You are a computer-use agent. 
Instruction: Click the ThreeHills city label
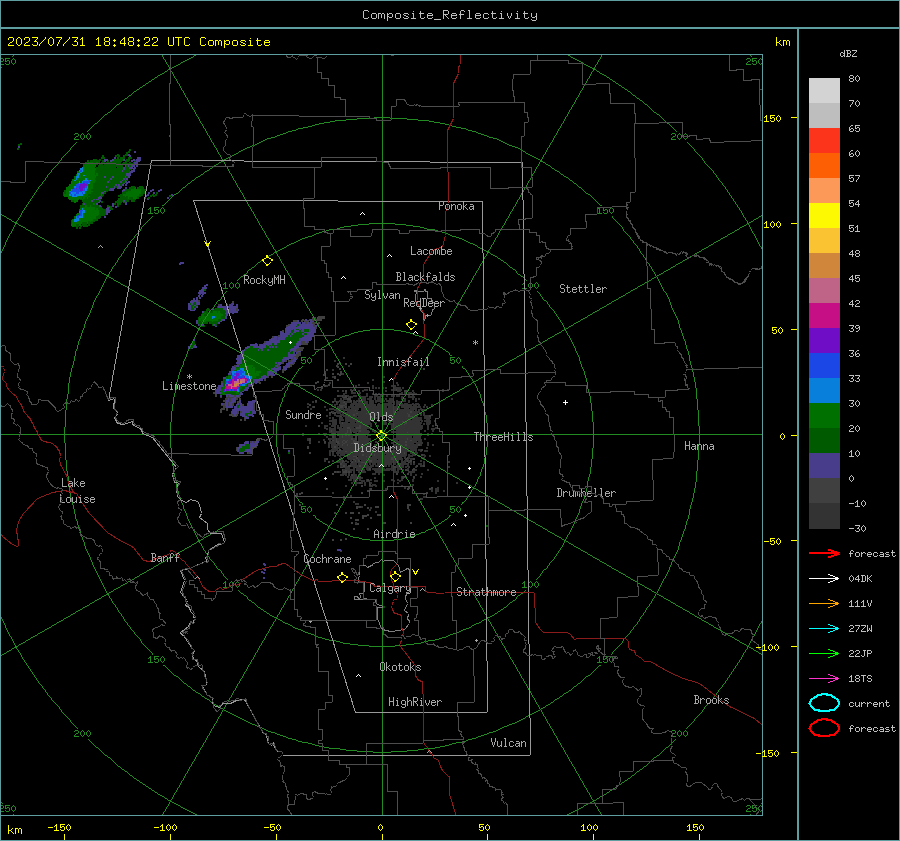(503, 437)
